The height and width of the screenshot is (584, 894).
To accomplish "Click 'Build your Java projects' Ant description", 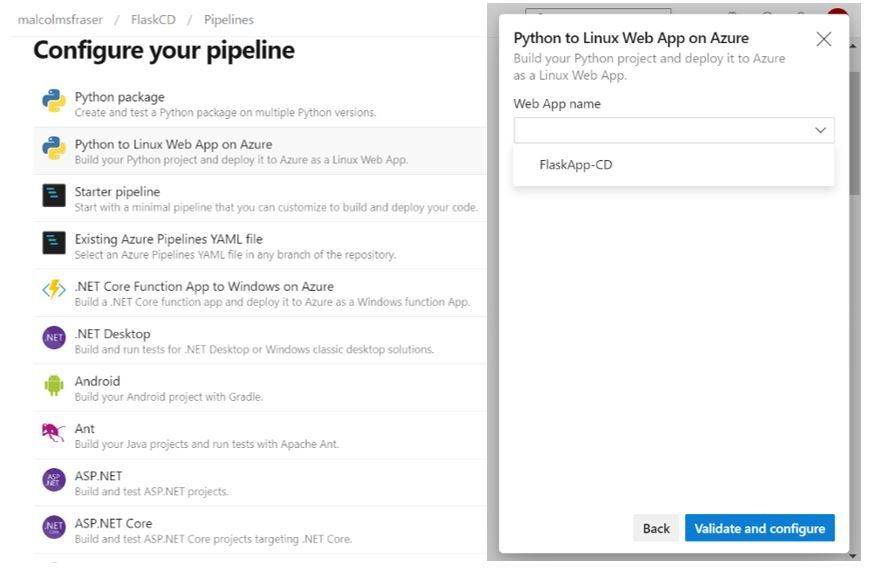I will [x=207, y=444].
